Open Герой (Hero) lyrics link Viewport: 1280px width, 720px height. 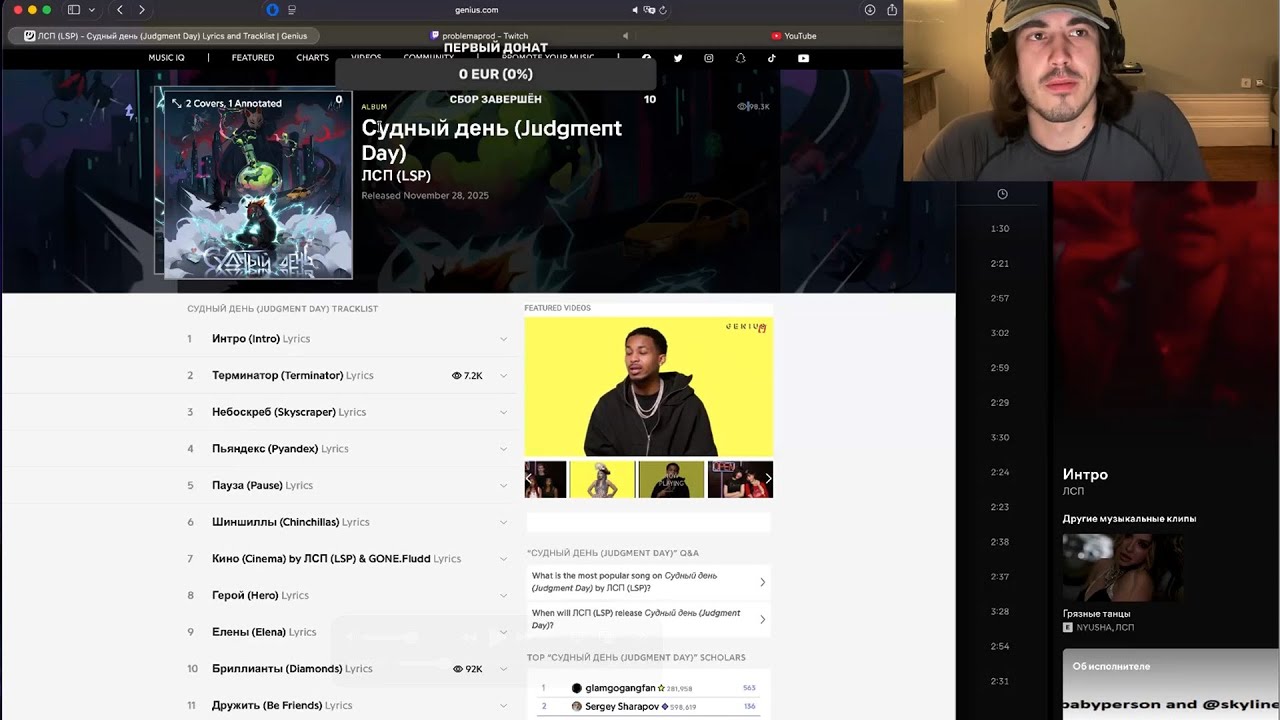[x=260, y=596]
